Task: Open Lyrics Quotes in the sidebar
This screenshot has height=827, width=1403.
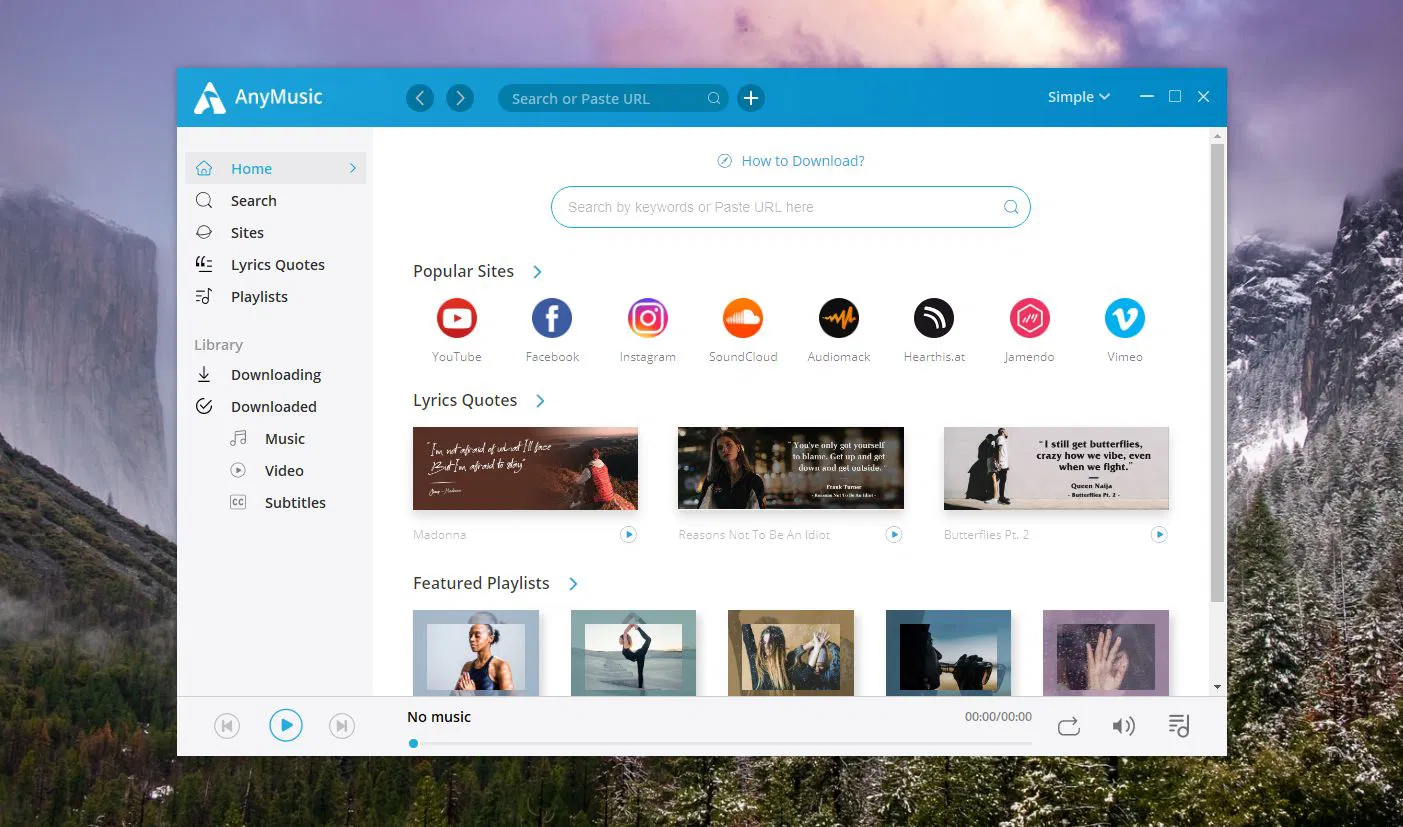Action: [x=276, y=265]
